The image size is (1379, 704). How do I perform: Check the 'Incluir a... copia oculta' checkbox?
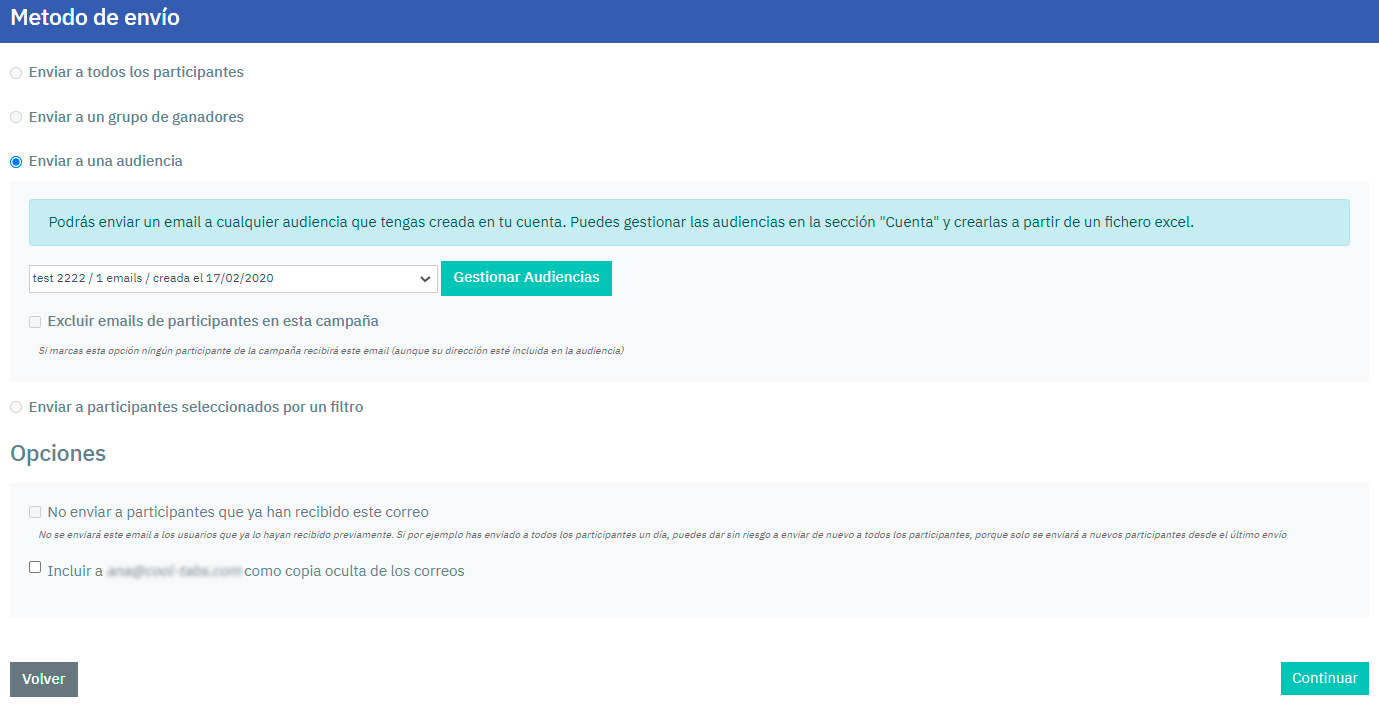pos(36,567)
